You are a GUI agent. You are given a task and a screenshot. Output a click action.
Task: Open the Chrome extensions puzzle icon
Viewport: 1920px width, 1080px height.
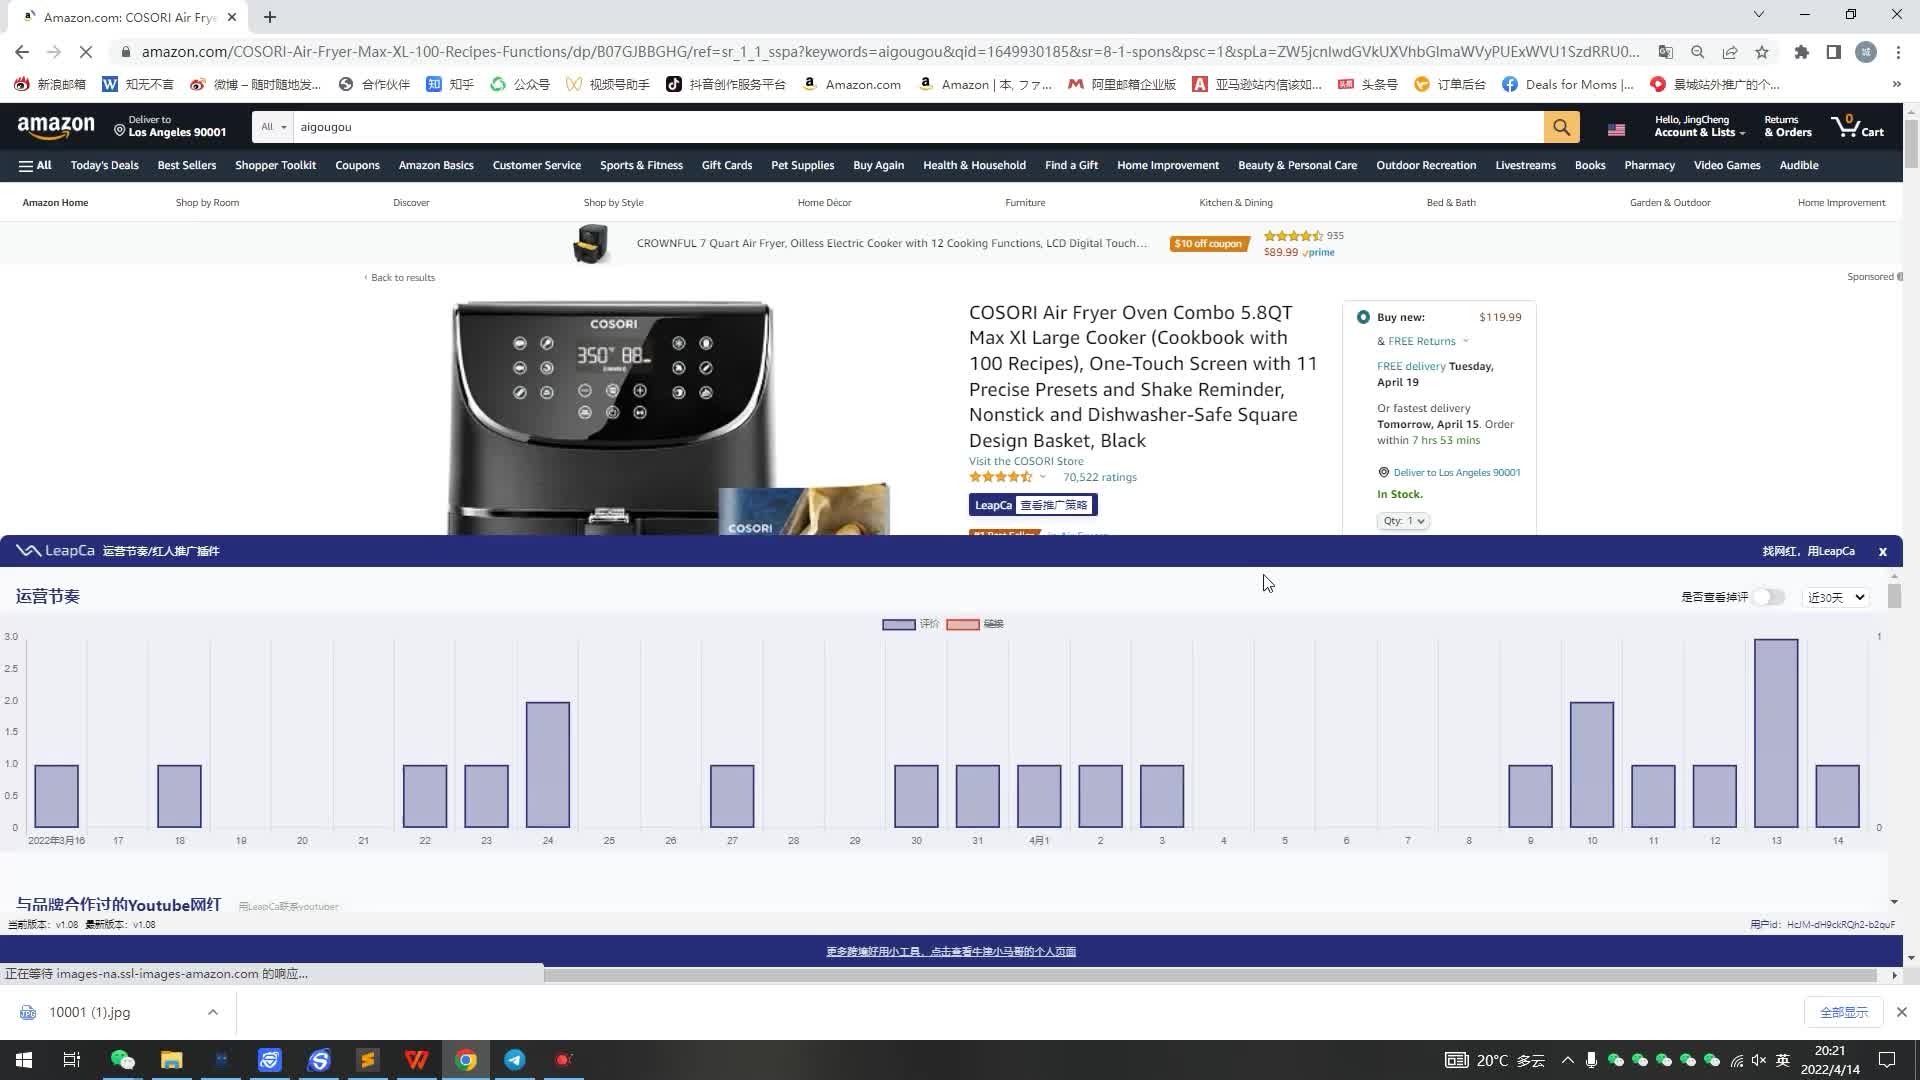(1801, 52)
